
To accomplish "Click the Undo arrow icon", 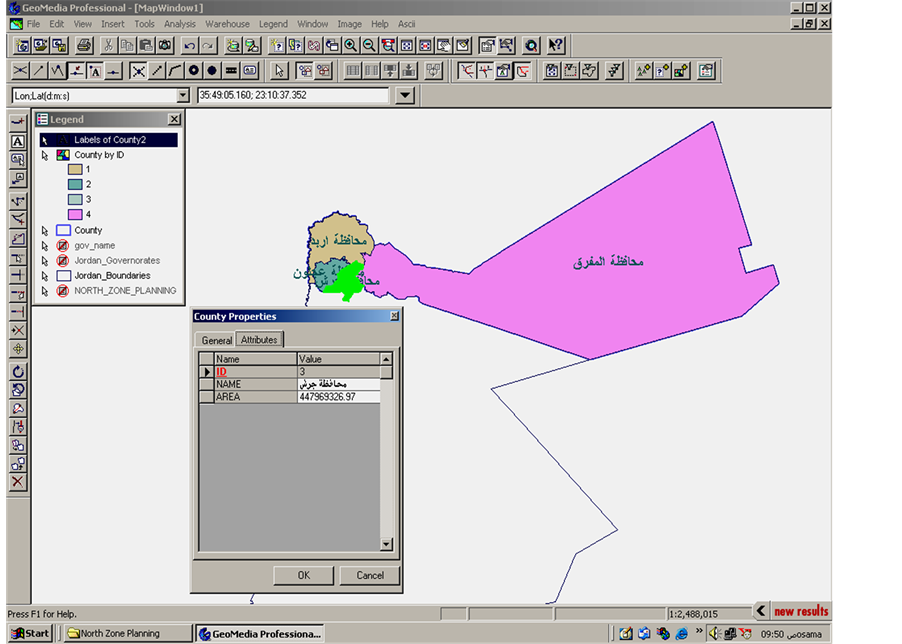I will coord(189,45).
